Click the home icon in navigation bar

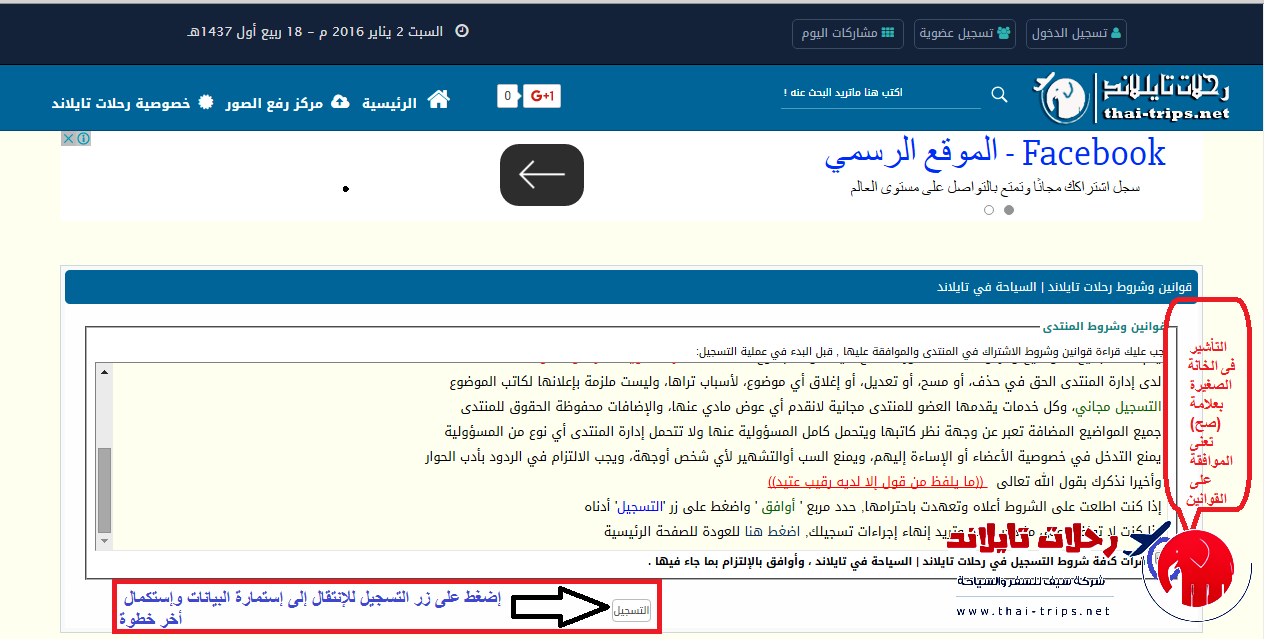438,99
